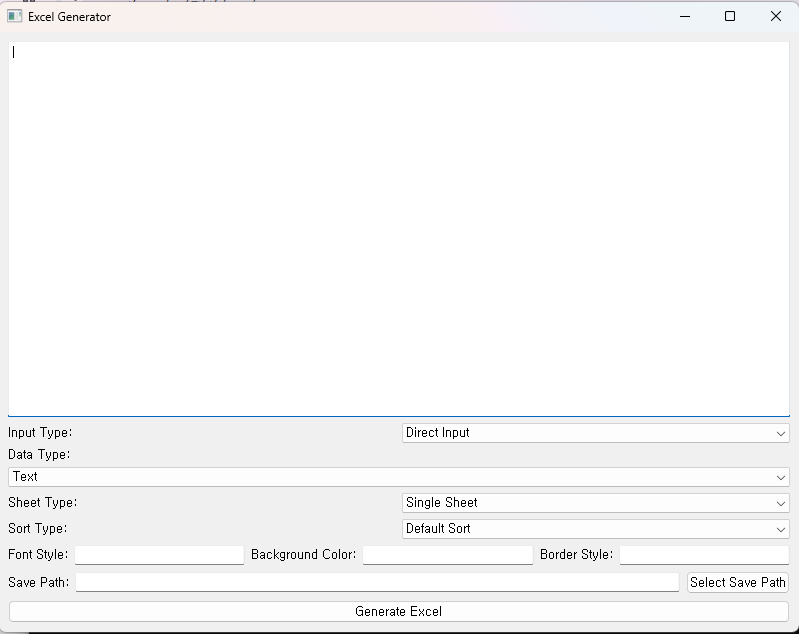This screenshot has width=799, height=634.
Task: Click the Excel Generator title bar text
Action: pyautogui.click(x=69, y=17)
